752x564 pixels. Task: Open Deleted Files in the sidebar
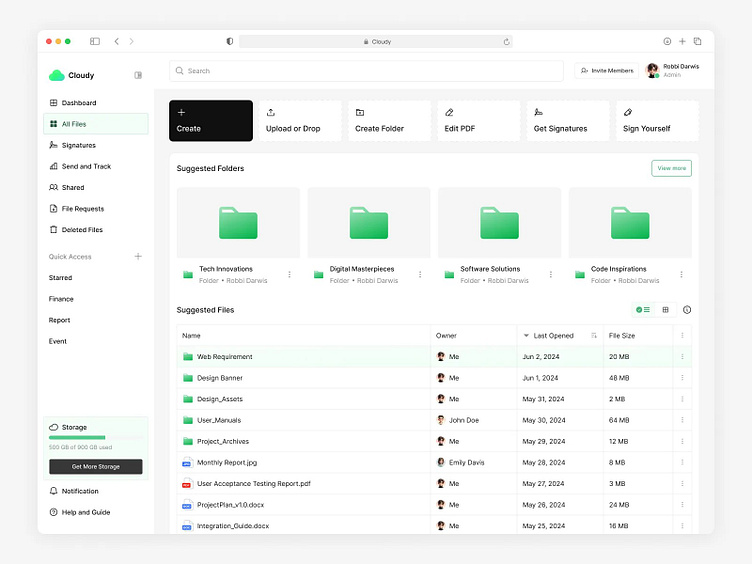point(81,230)
